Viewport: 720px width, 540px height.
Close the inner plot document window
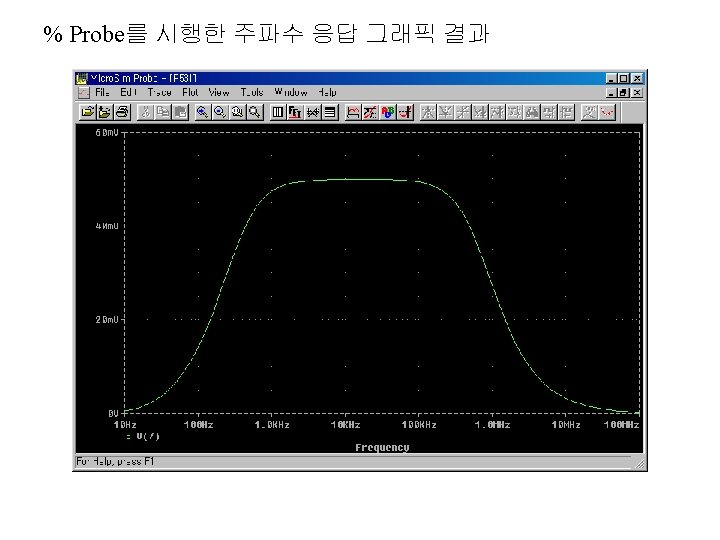[637, 93]
